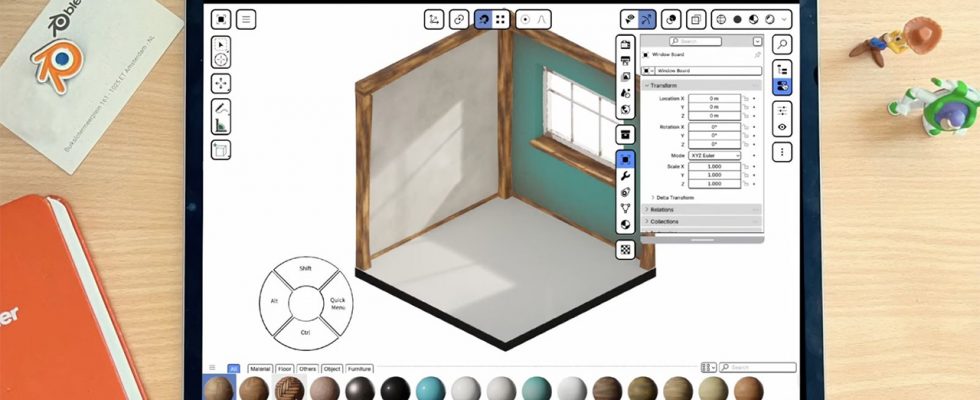This screenshot has width=980, height=400.
Task: Select the Add Cube tool
Action: pyautogui.click(x=221, y=149)
